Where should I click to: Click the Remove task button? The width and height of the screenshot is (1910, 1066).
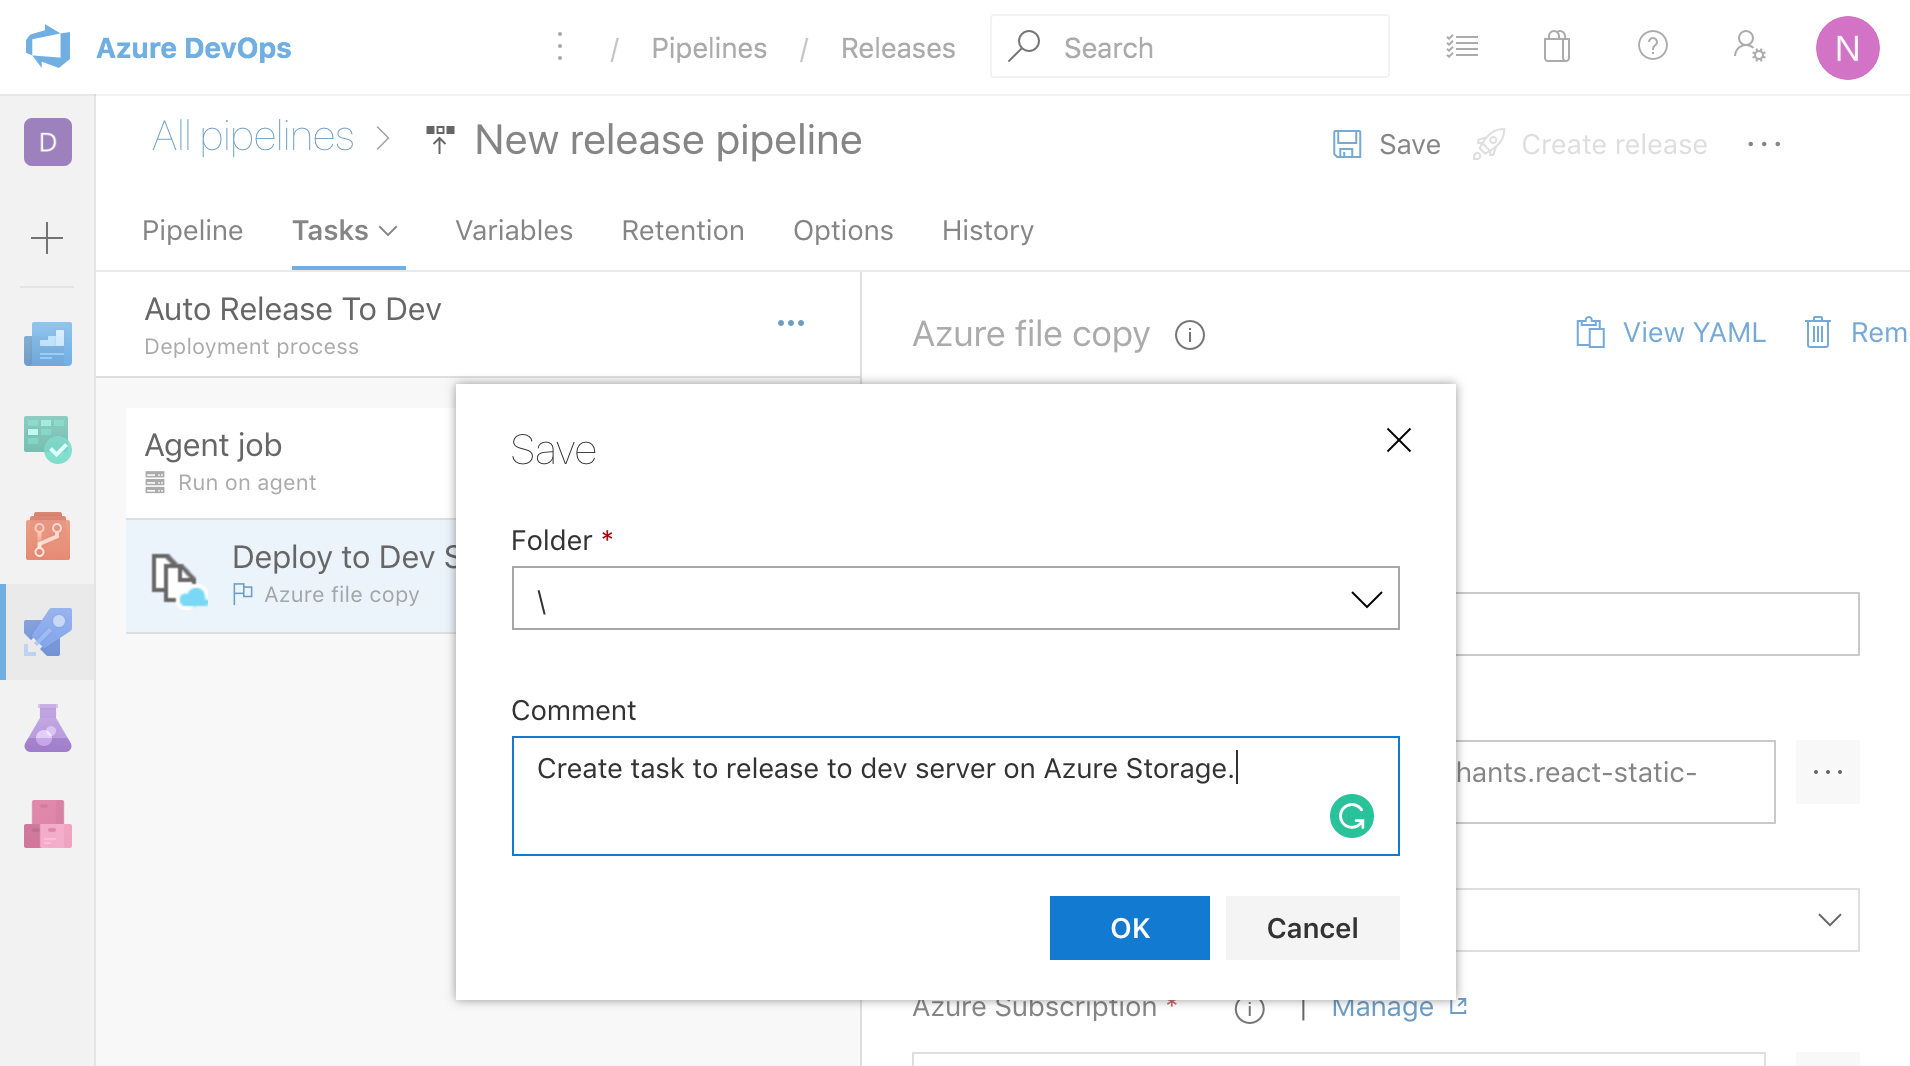click(x=1856, y=333)
